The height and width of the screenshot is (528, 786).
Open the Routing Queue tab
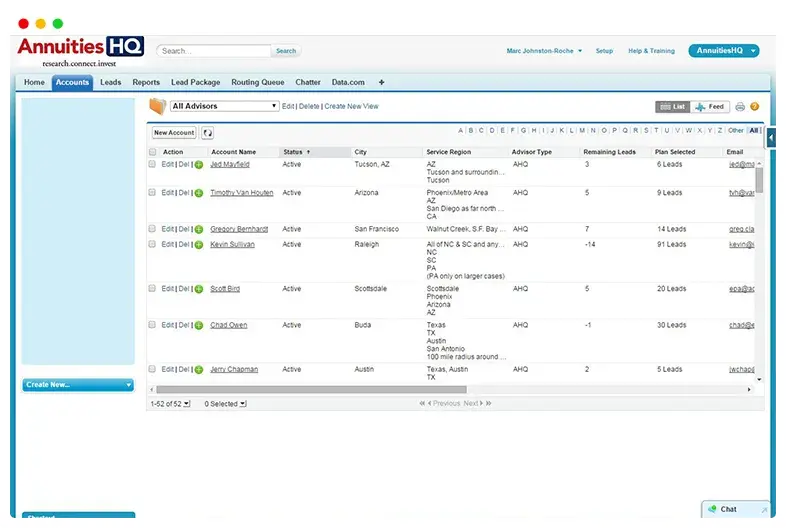point(257,82)
